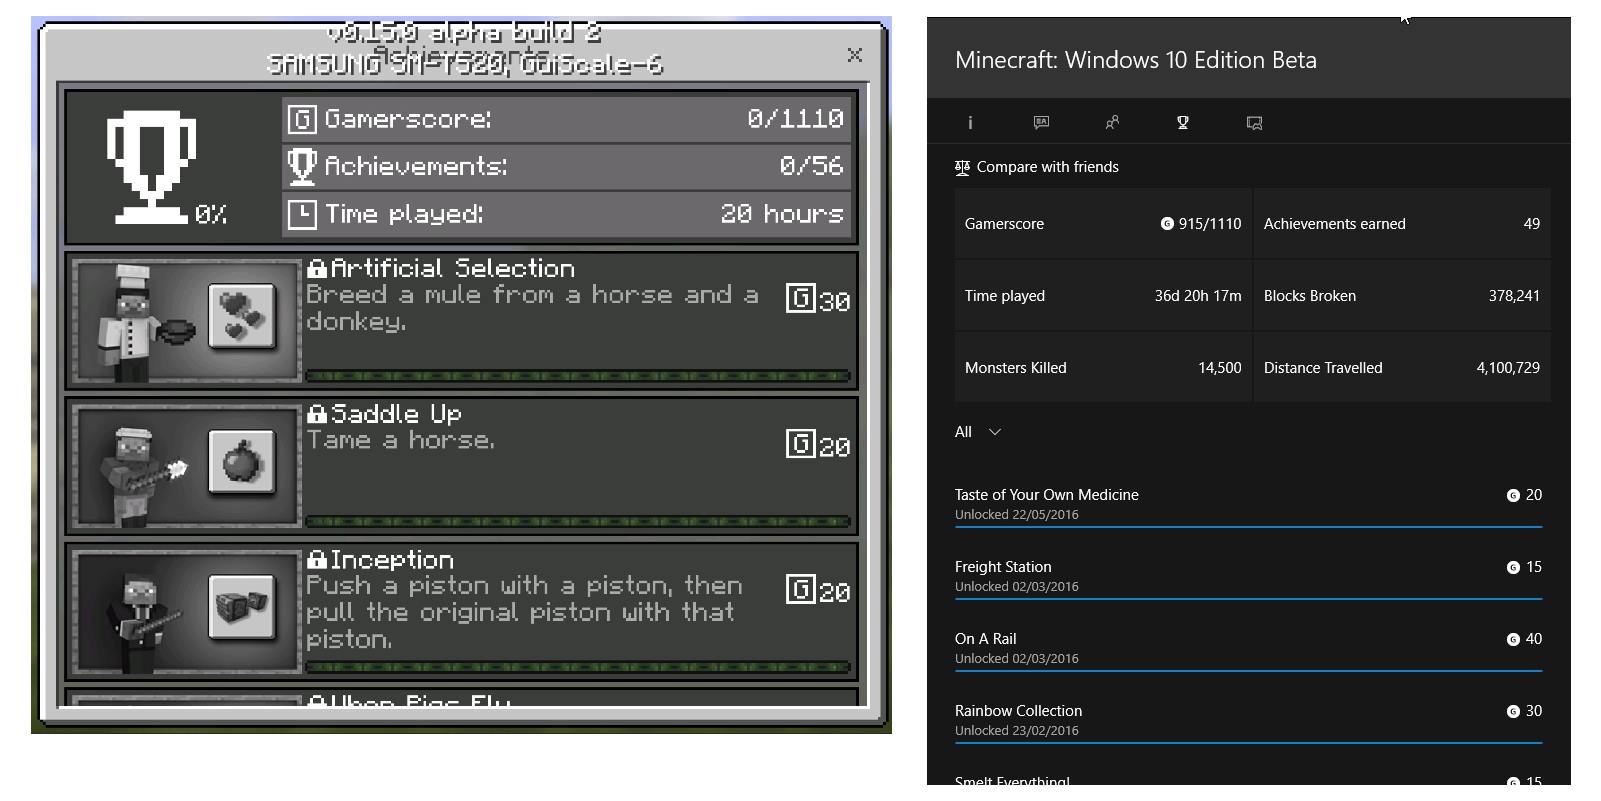Click the blue progress line under Freight Station
The height and width of the screenshot is (801, 1601).
pos(1248,598)
